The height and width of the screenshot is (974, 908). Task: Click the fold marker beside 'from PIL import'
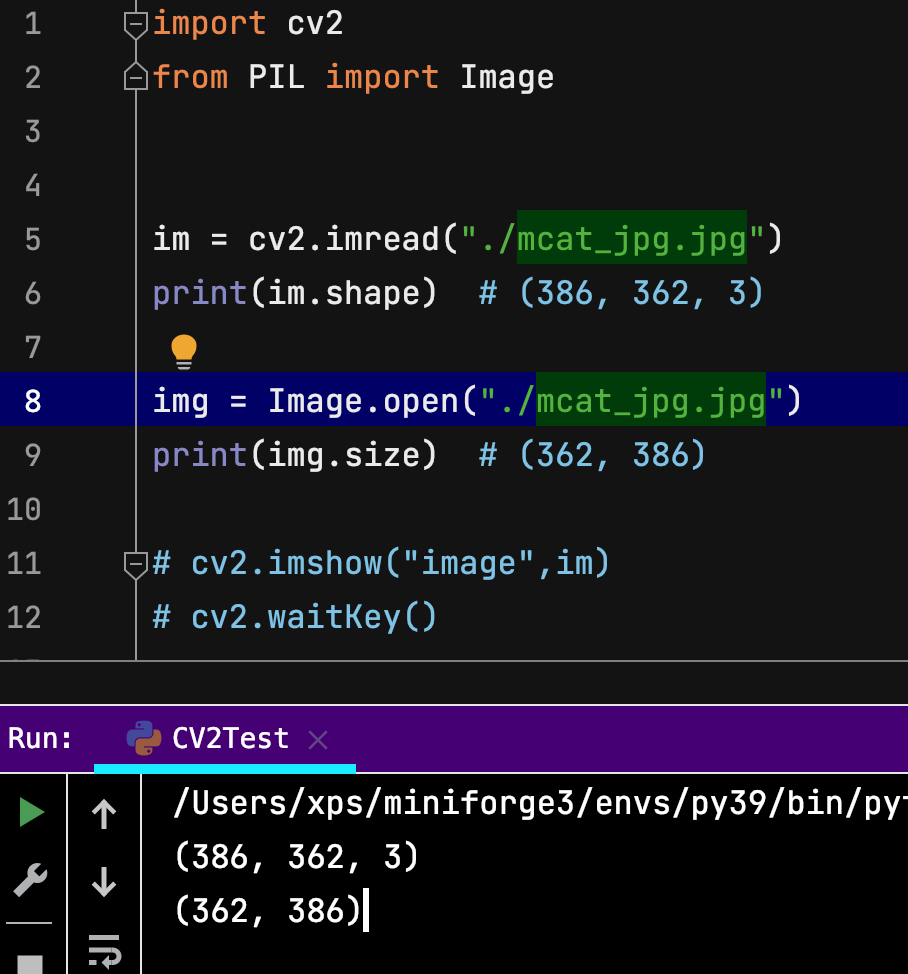136,77
